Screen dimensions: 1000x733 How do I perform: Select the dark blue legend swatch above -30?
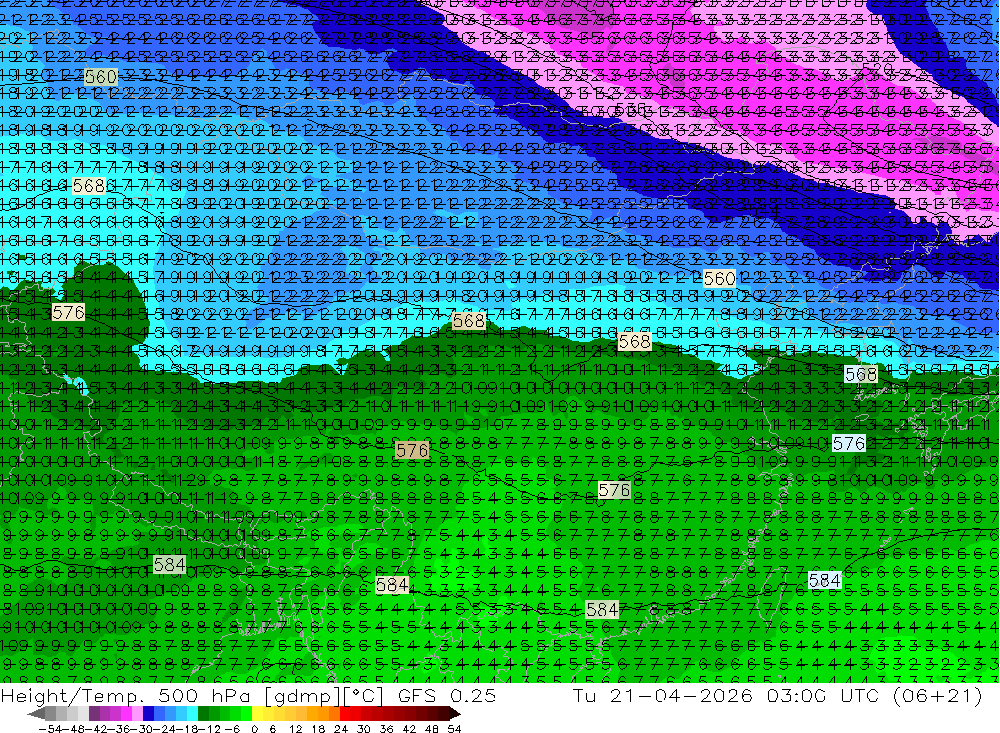click(148, 713)
